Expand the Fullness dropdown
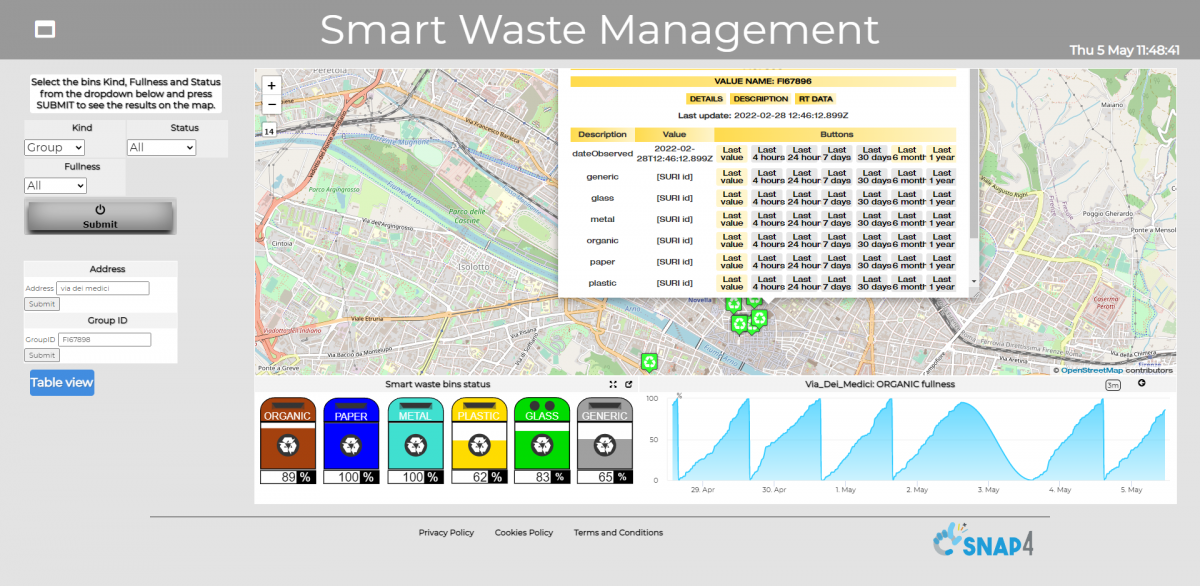The image size is (1200, 586). [55, 185]
